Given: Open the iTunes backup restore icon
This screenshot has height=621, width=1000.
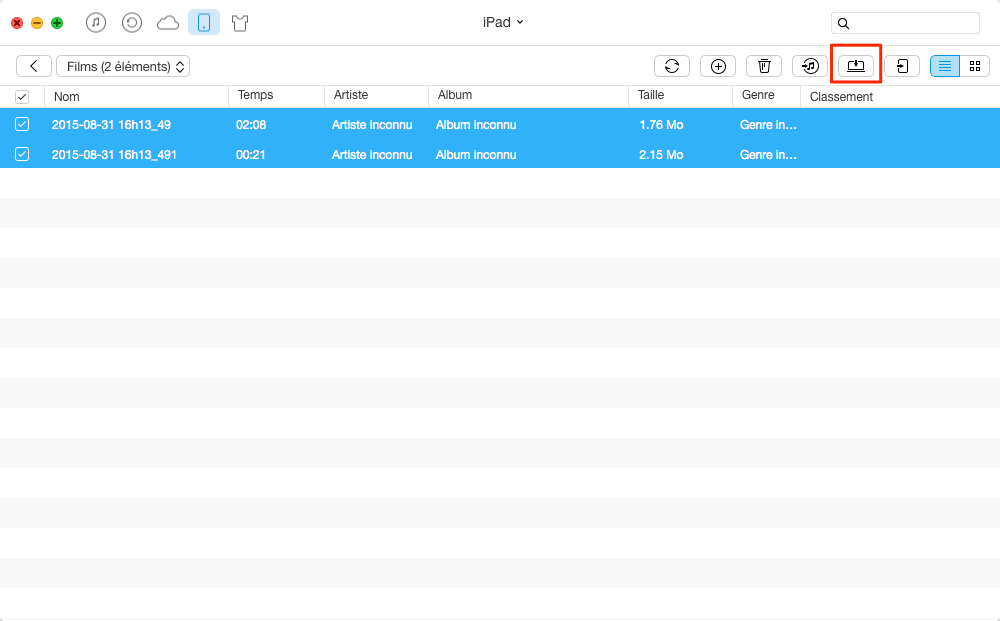Looking at the screenshot, I should coord(132,23).
